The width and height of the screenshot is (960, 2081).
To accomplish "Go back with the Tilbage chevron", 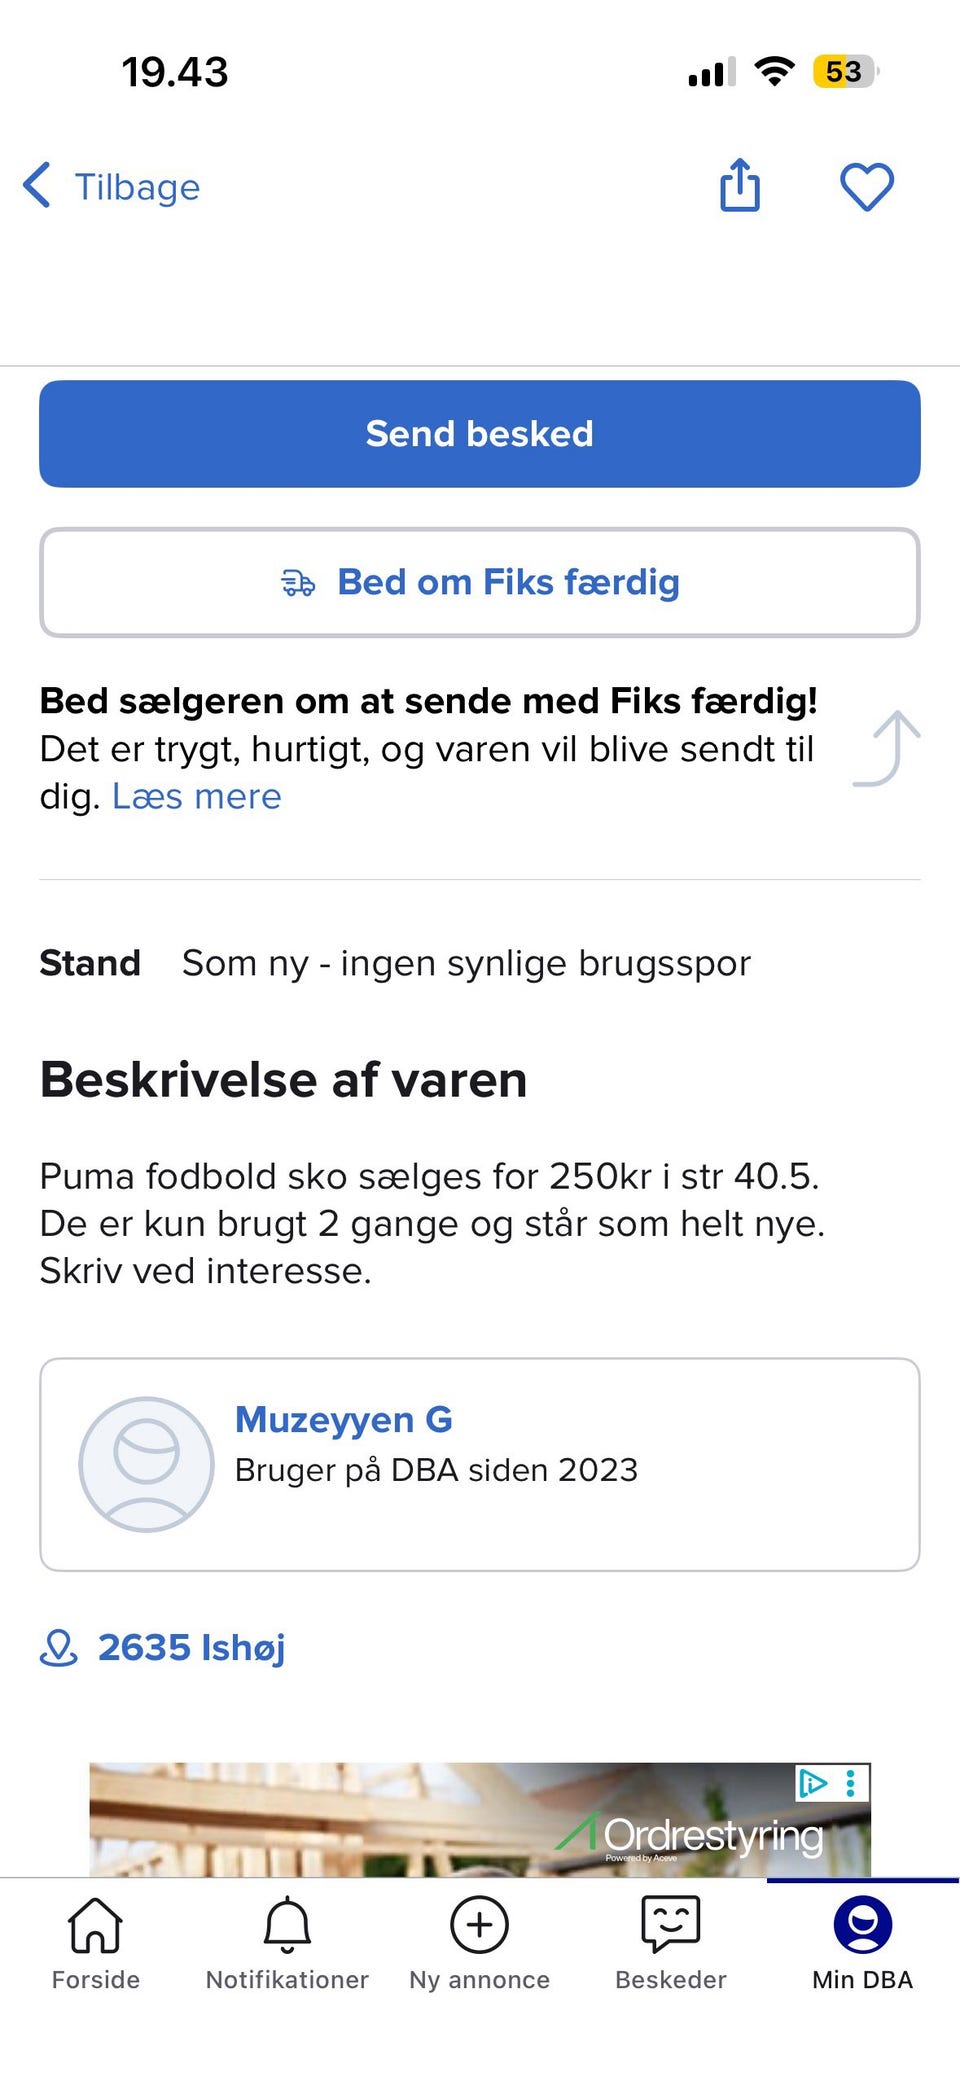I will (38, 186).
